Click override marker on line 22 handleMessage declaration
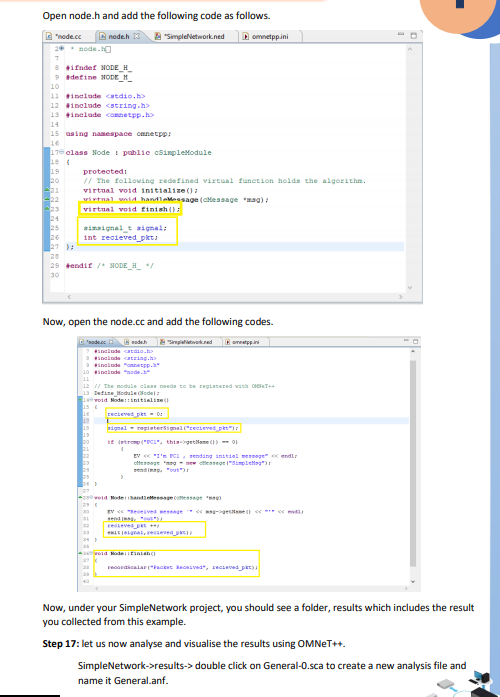 pos(47,200)
